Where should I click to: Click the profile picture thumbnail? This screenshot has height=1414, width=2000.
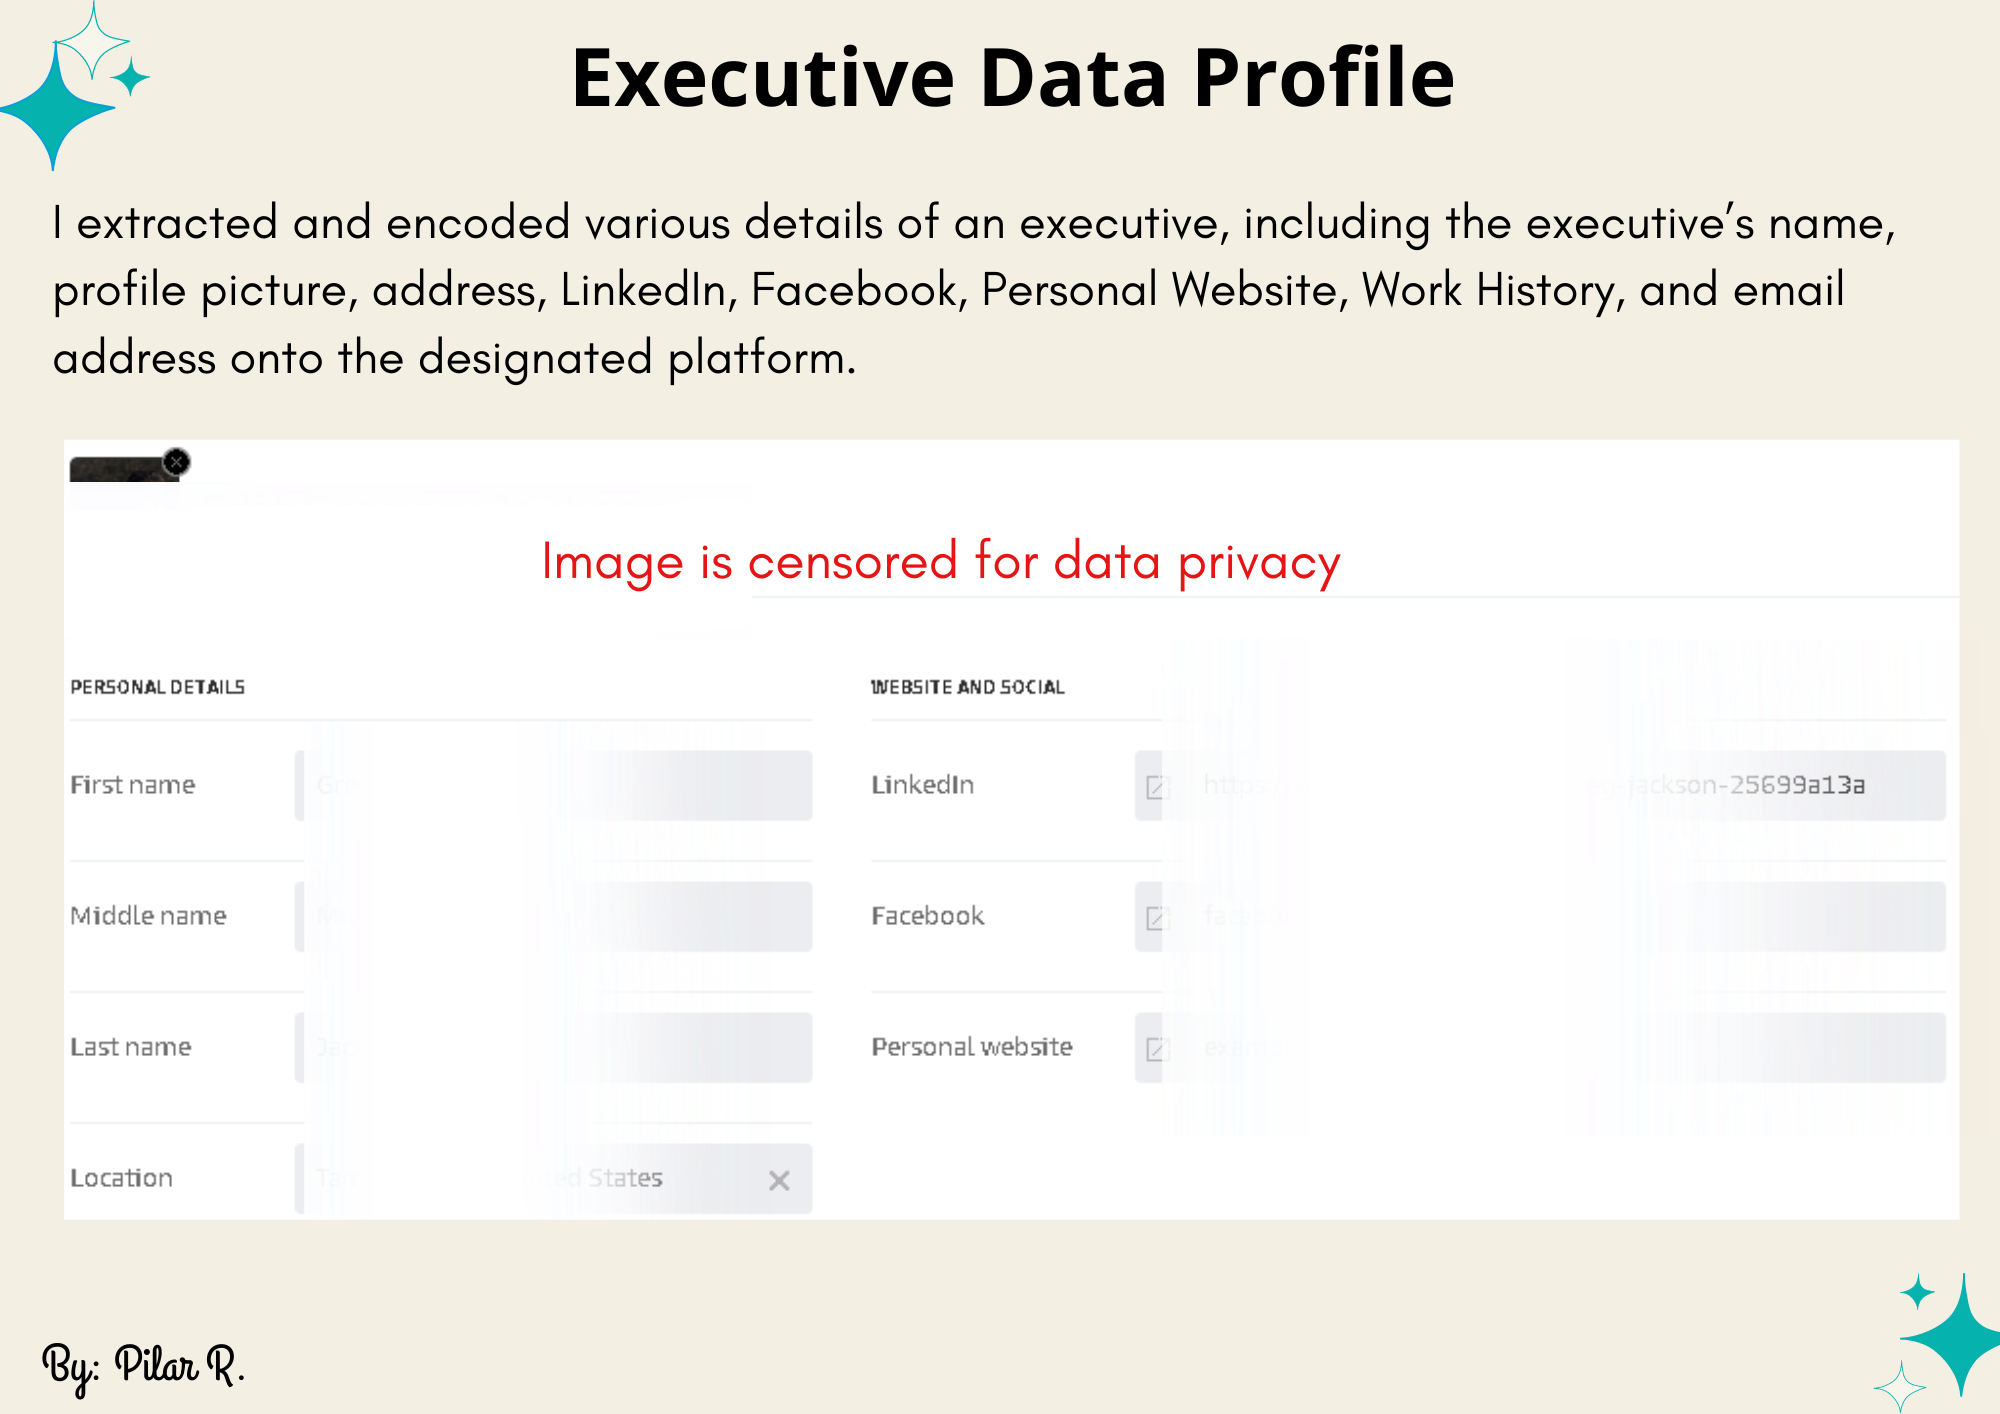click(x=118, y=470)
